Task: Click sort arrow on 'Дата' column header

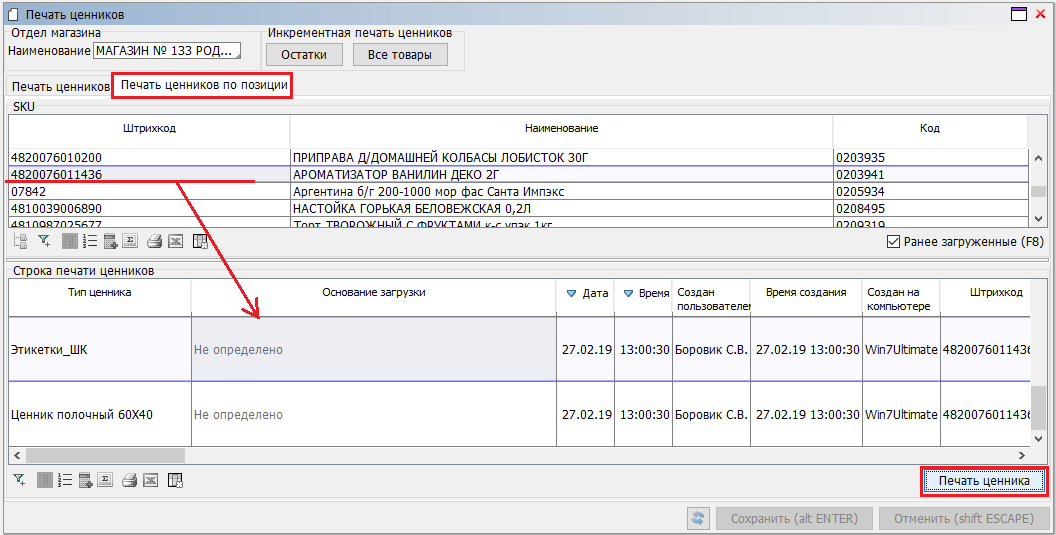Action: (572, 293)
